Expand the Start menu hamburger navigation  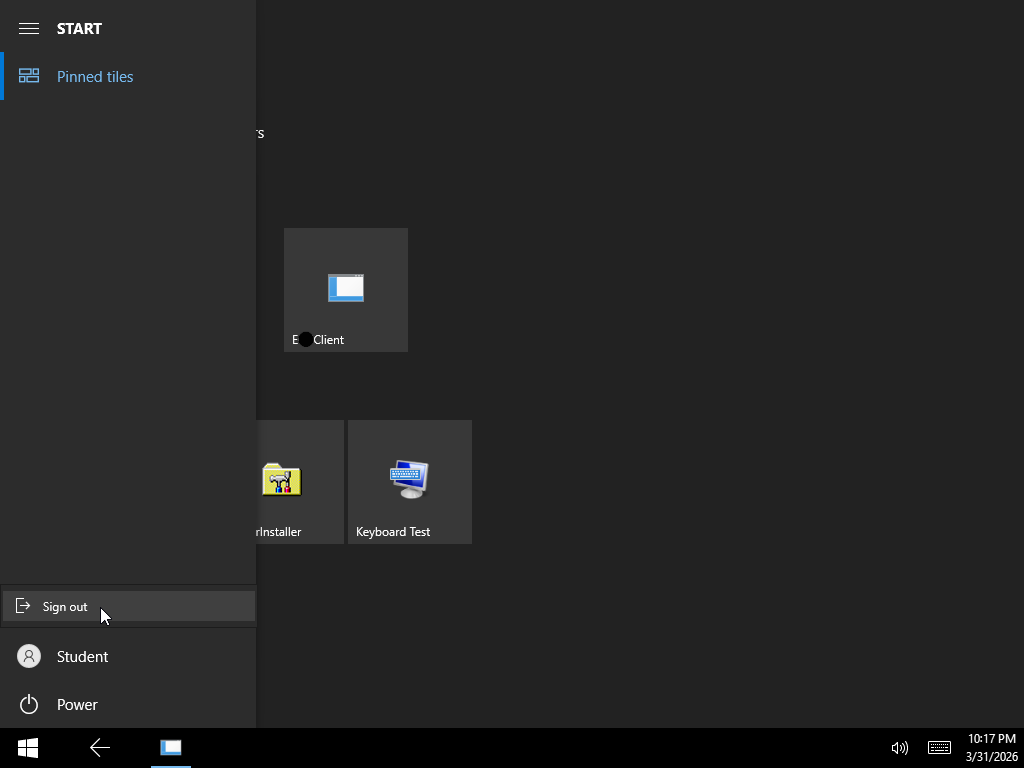[29, 28]
